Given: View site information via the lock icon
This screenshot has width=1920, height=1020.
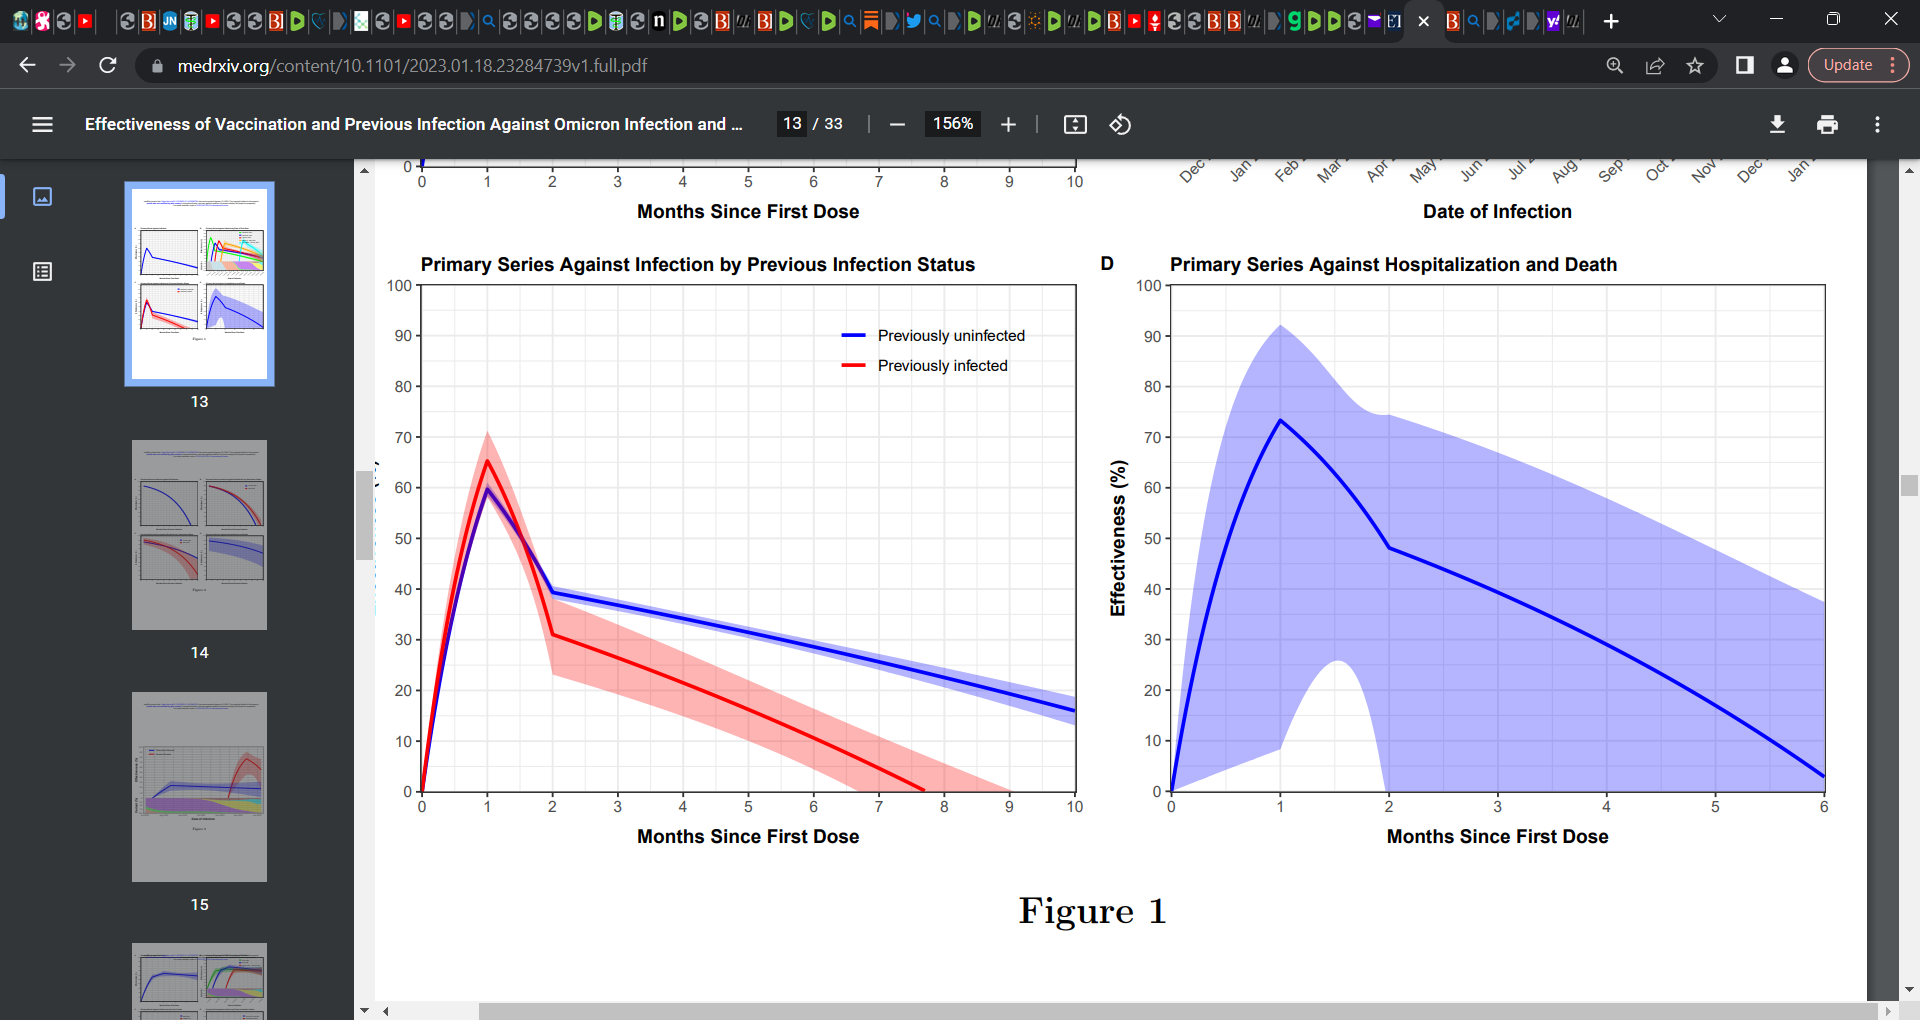Looking at the screenshot, I should click(x=156, y=66).
